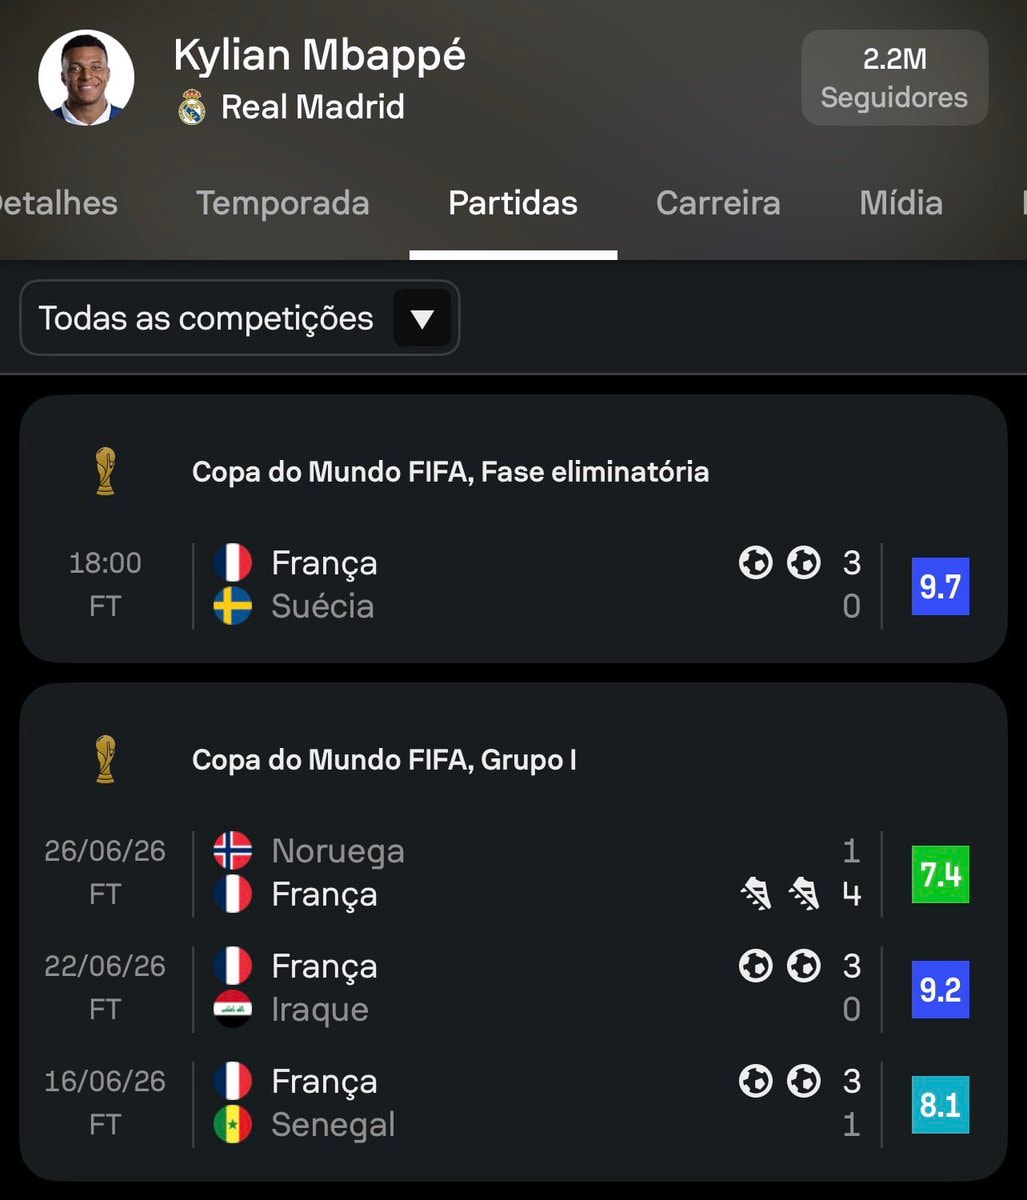Tap the 2.2M Seguidores button
1027x1200 pixels.
tap(895, 78)
